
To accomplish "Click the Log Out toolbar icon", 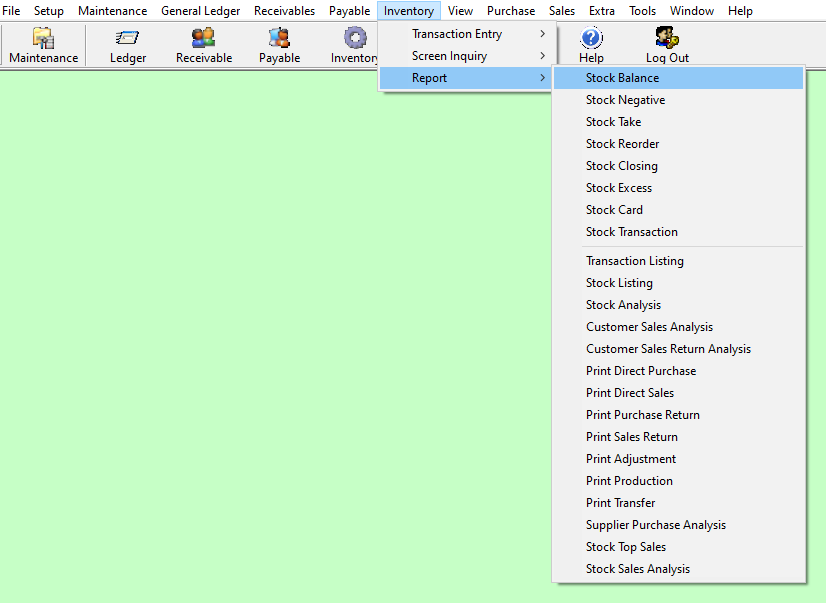I will pos(667,45).
